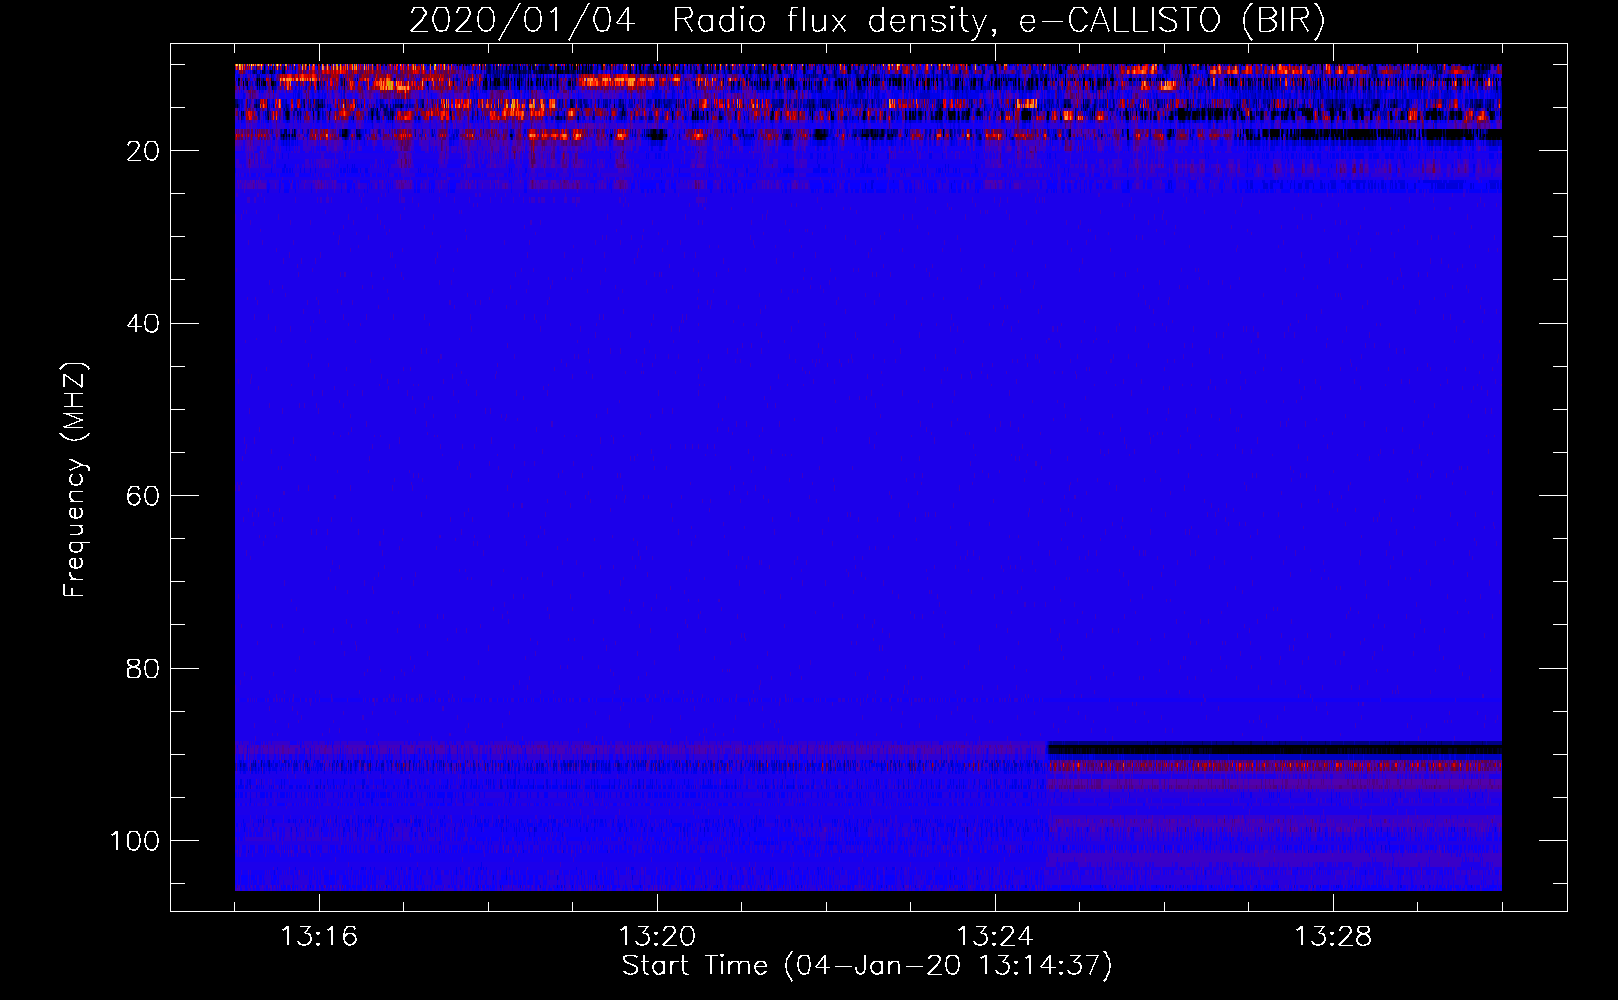Click the 40 frequency tick label
Viewport: 1618px width, 1000px height.
[x=144, y=324]
